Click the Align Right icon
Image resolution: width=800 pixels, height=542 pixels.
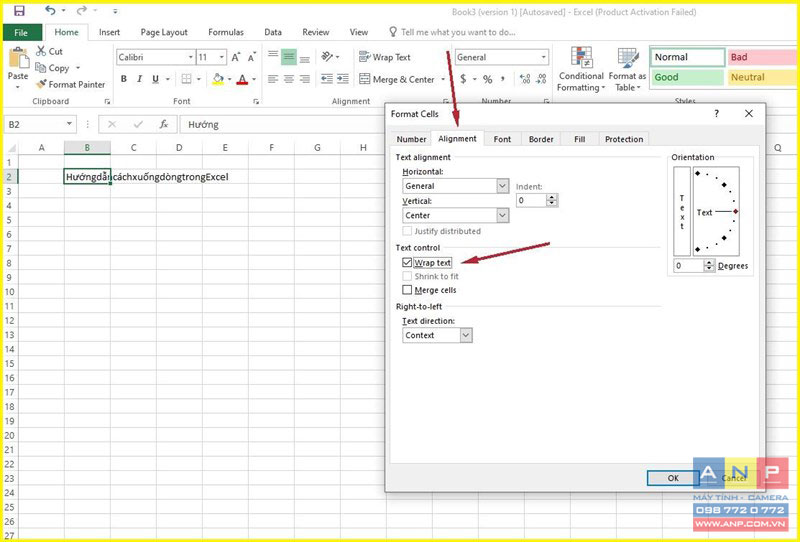click(x=305, y=79)
